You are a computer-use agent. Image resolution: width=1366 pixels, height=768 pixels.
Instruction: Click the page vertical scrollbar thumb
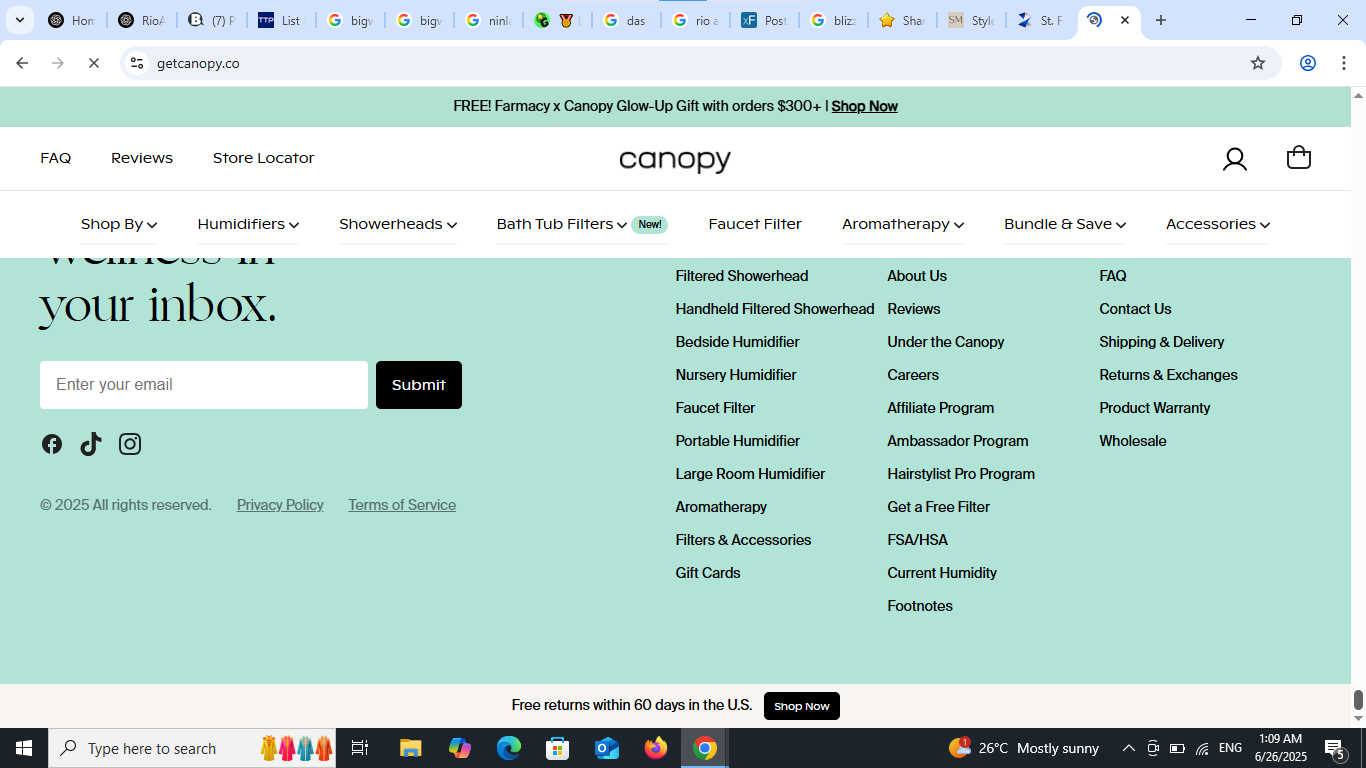coord(1358,700)
